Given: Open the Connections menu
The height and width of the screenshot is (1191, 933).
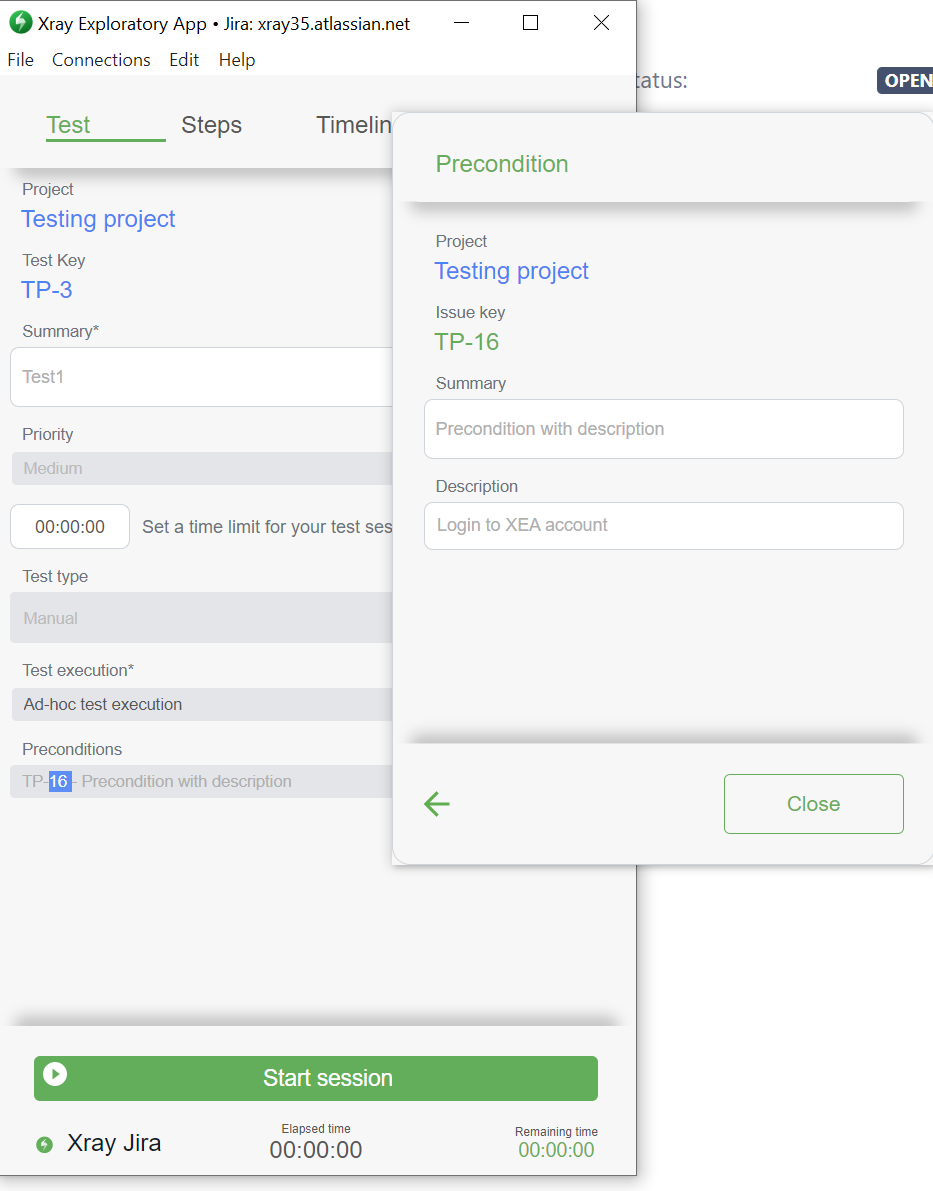Looking at the screenshot, I should tap(101, 60).
